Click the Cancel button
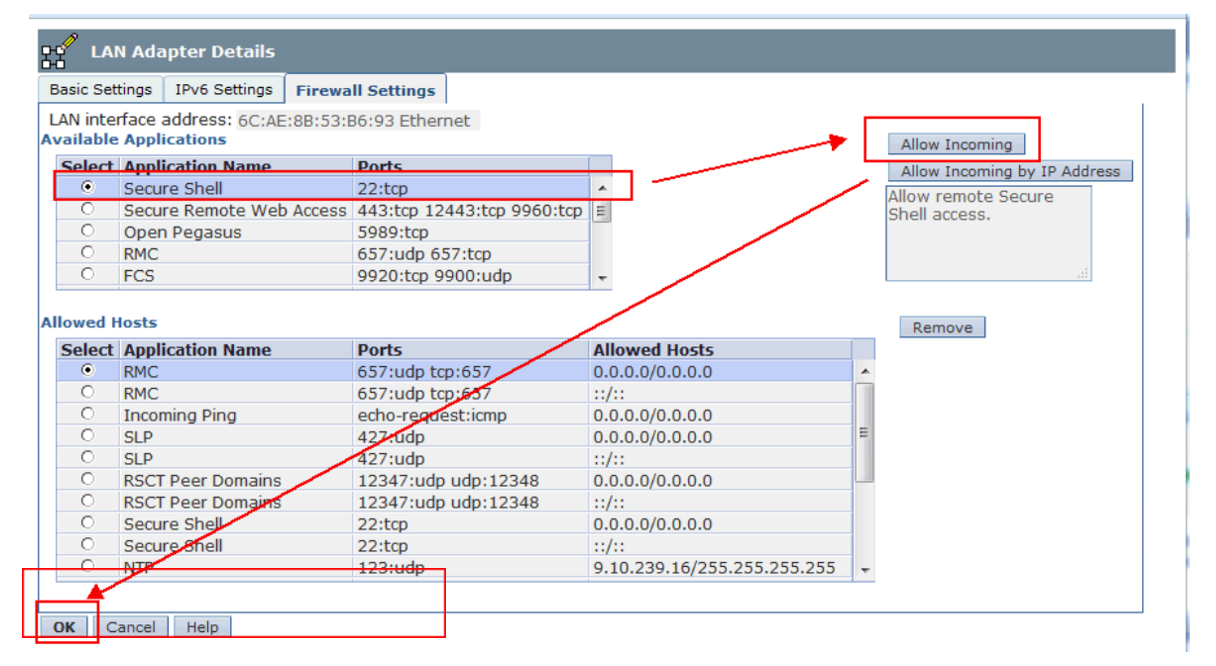The image size is (1216, 666). click(x=131, y=627)
